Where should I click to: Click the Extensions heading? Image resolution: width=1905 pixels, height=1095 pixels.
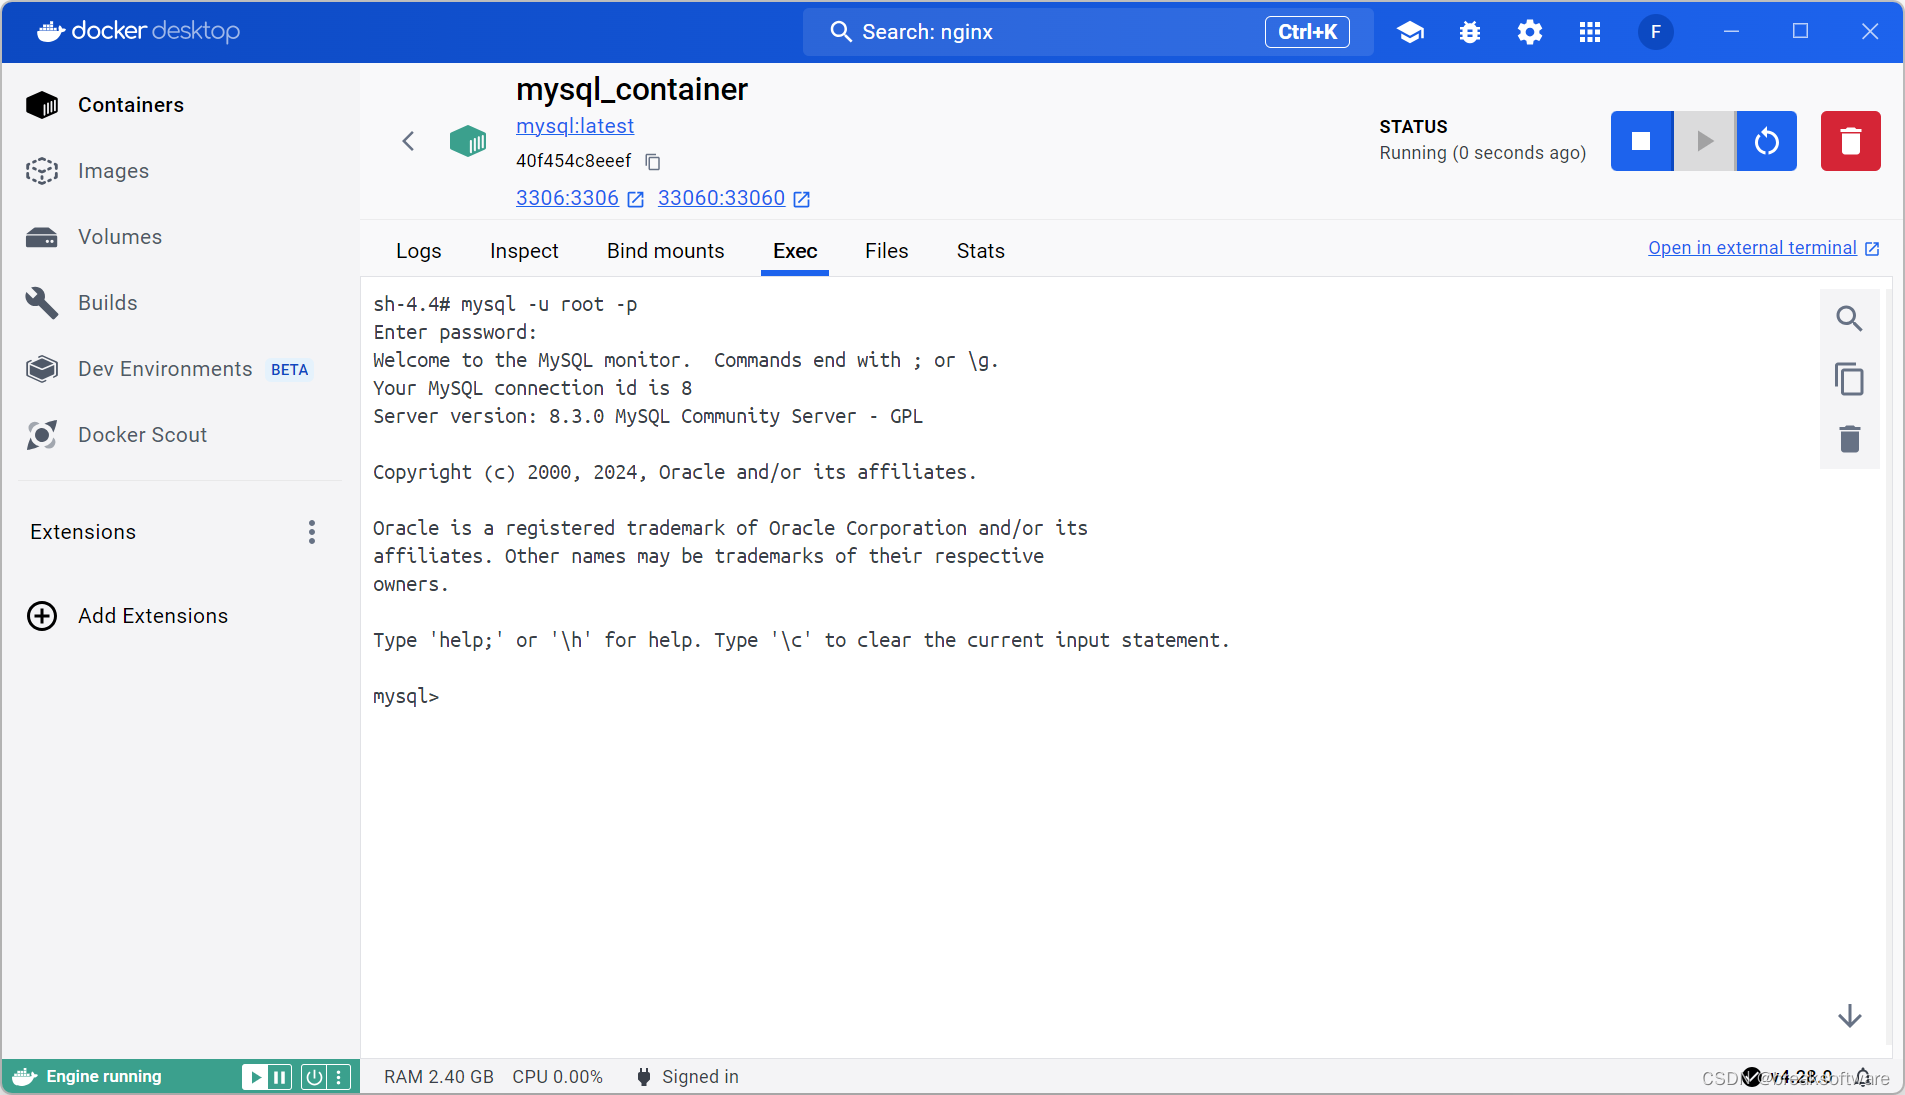(x=83, y=532)
